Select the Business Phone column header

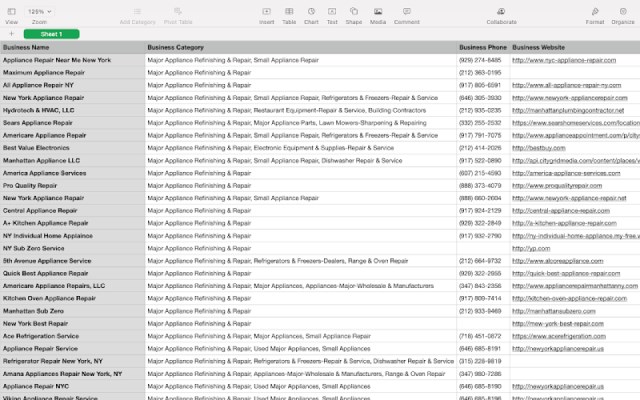click(x=483, y=47)
